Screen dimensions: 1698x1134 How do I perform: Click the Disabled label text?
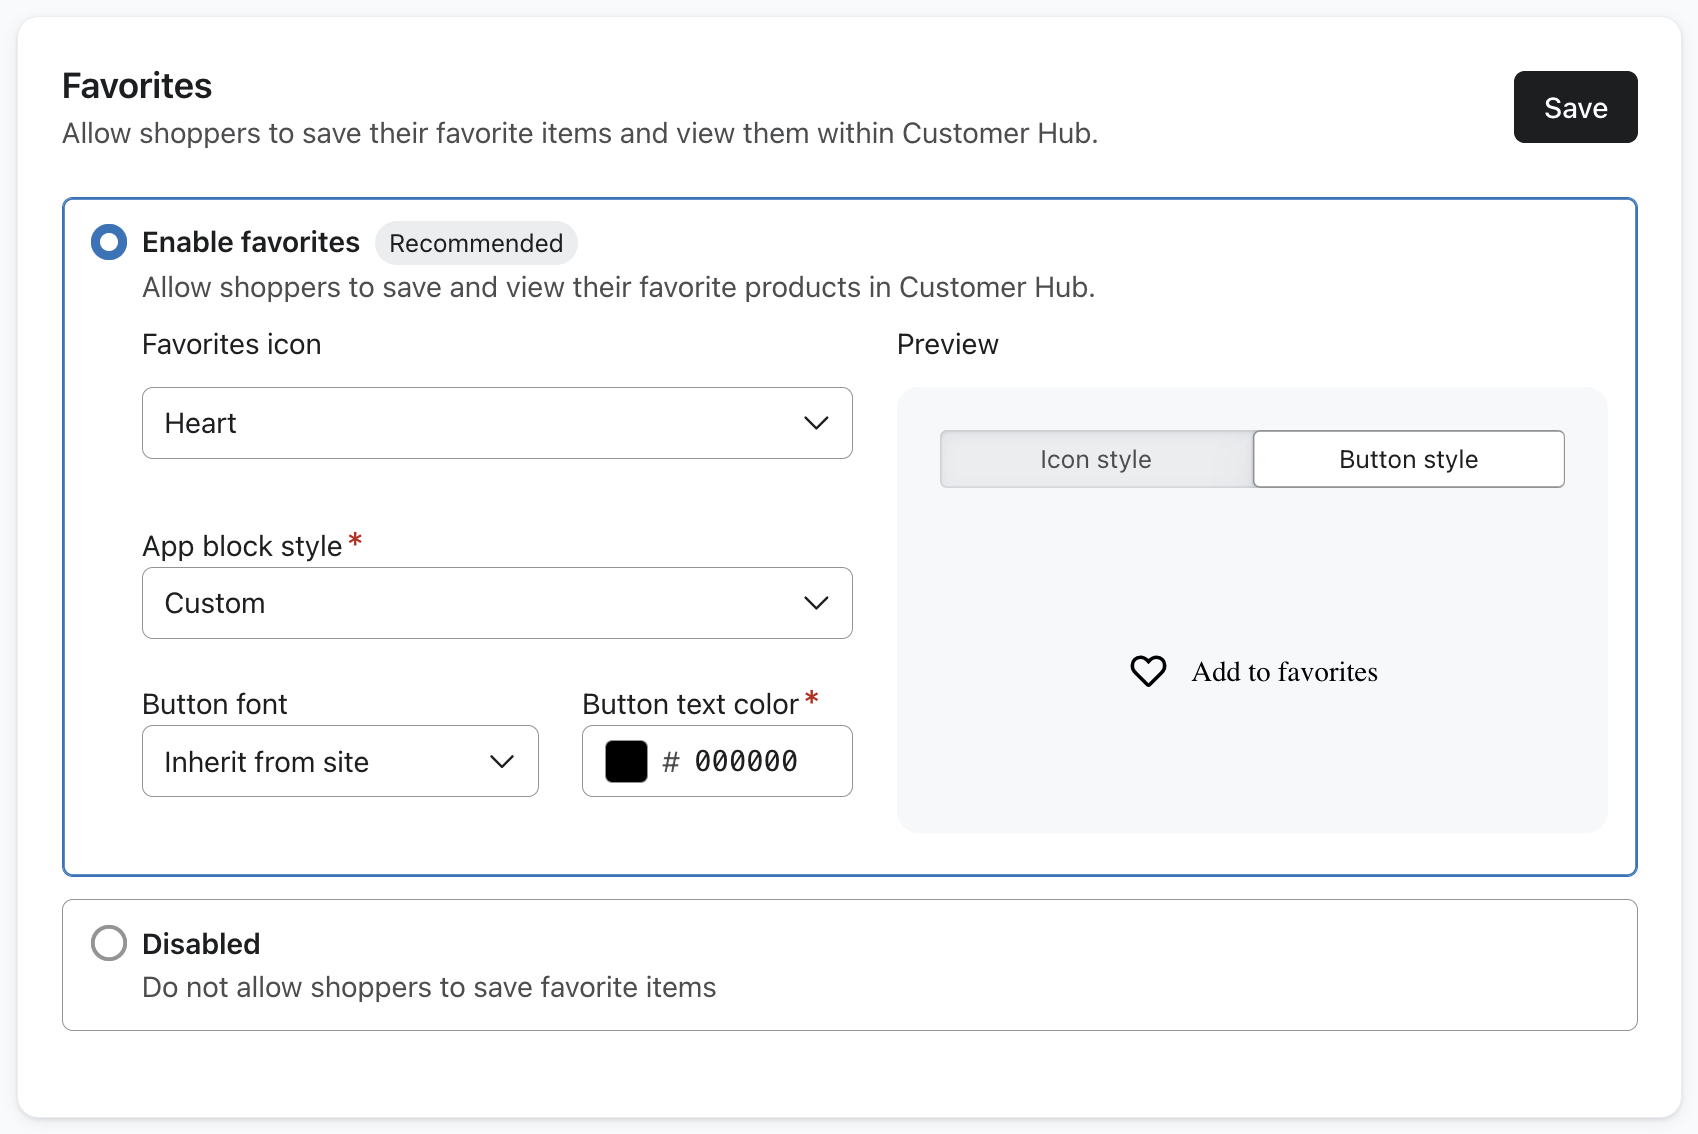click(x=201, y=943)
